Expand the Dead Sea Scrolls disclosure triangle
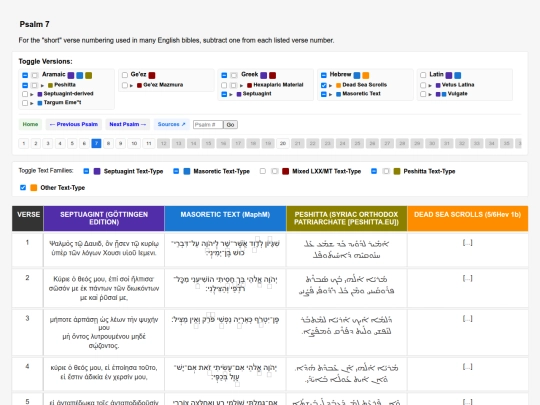The image size is (540, 405). (x=331, y=85)
